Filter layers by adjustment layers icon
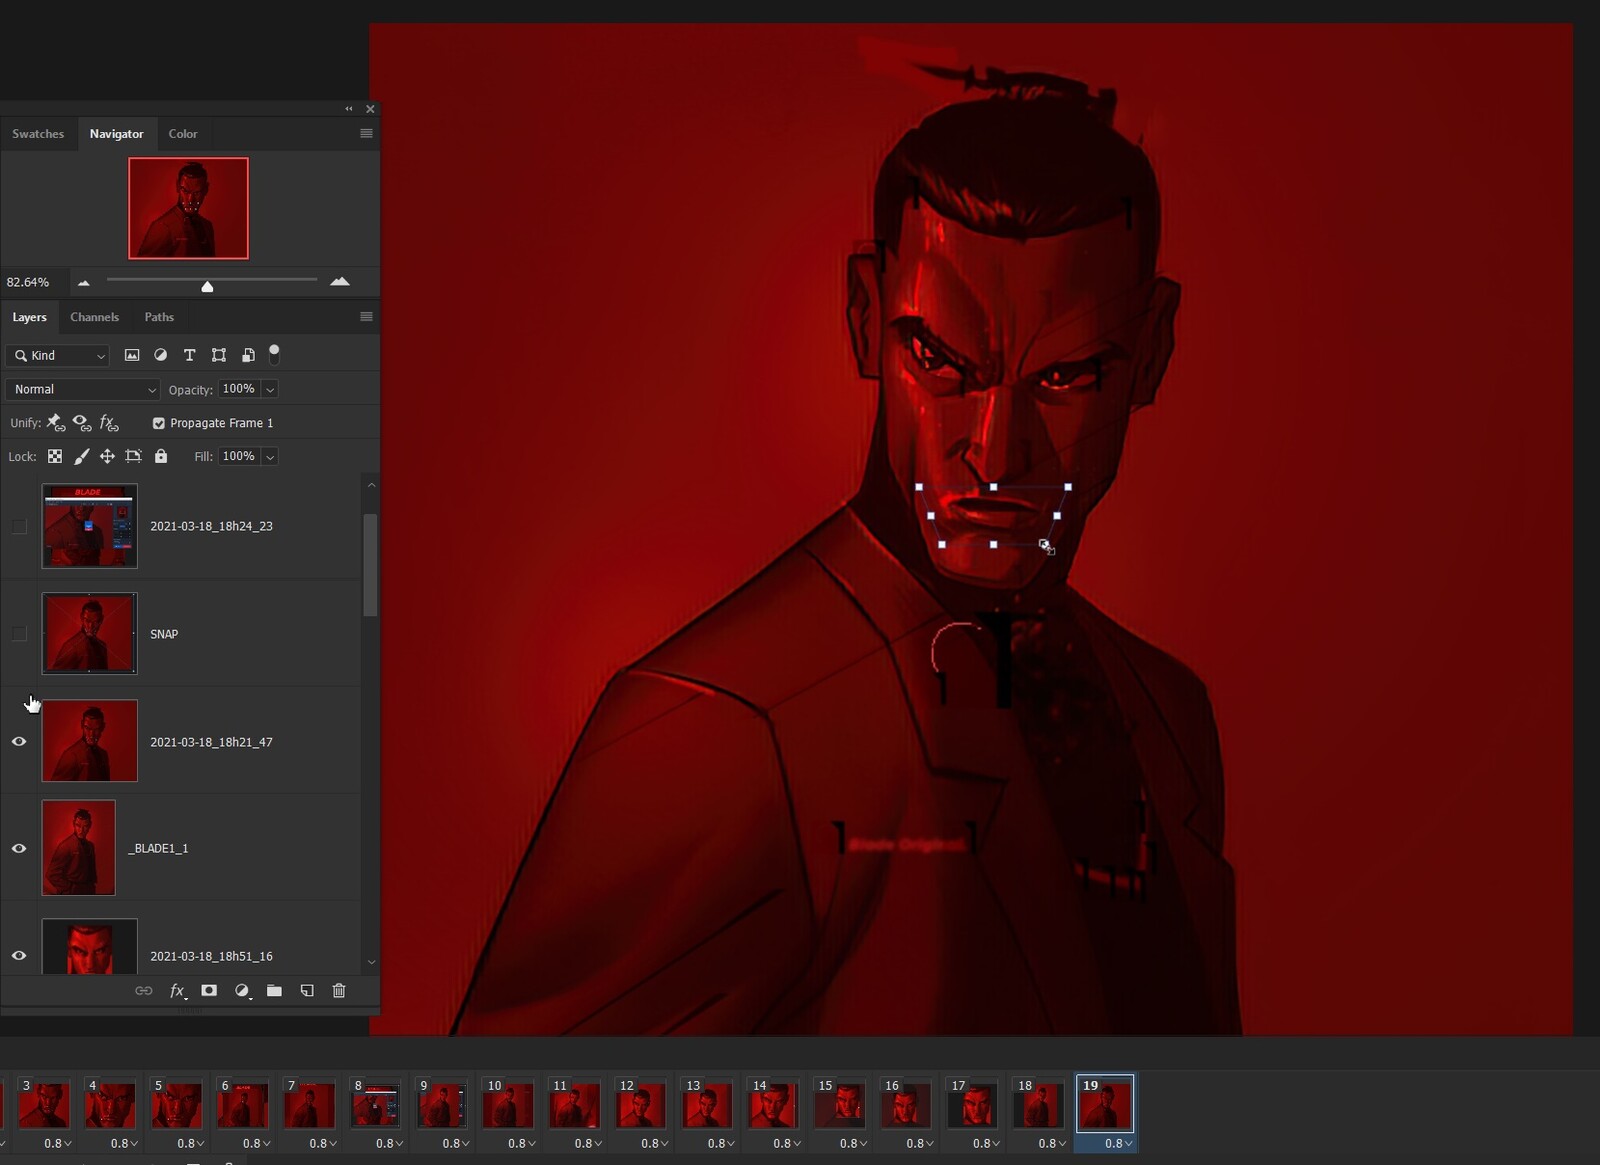The image size is (1600, 1165). [x=160, y=355]
